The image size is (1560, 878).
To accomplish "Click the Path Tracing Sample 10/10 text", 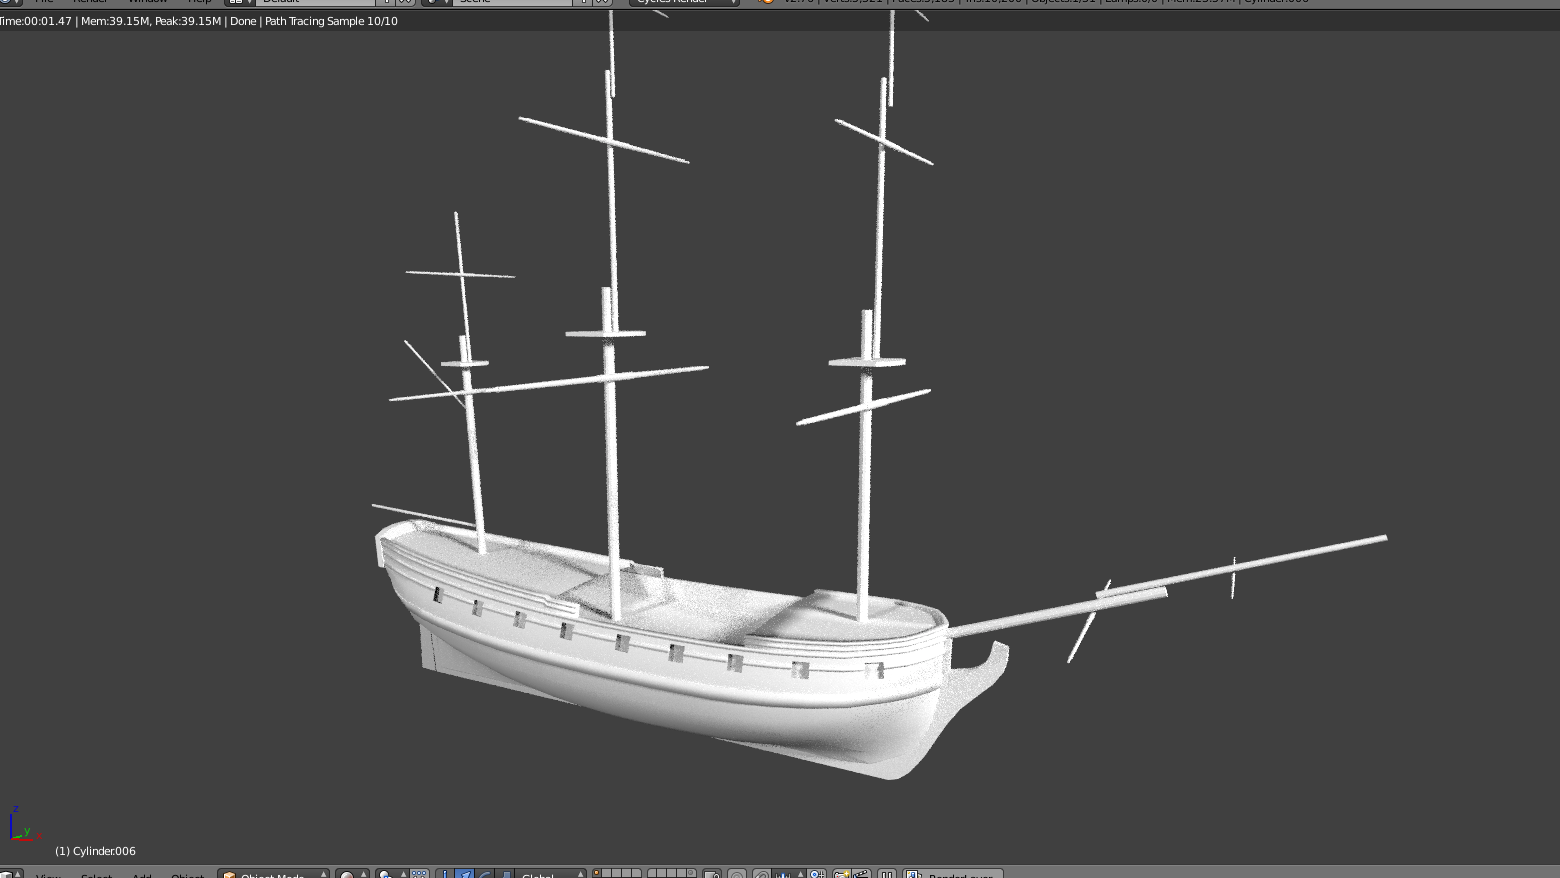I will pyautogui.click(x=331, y=21).
